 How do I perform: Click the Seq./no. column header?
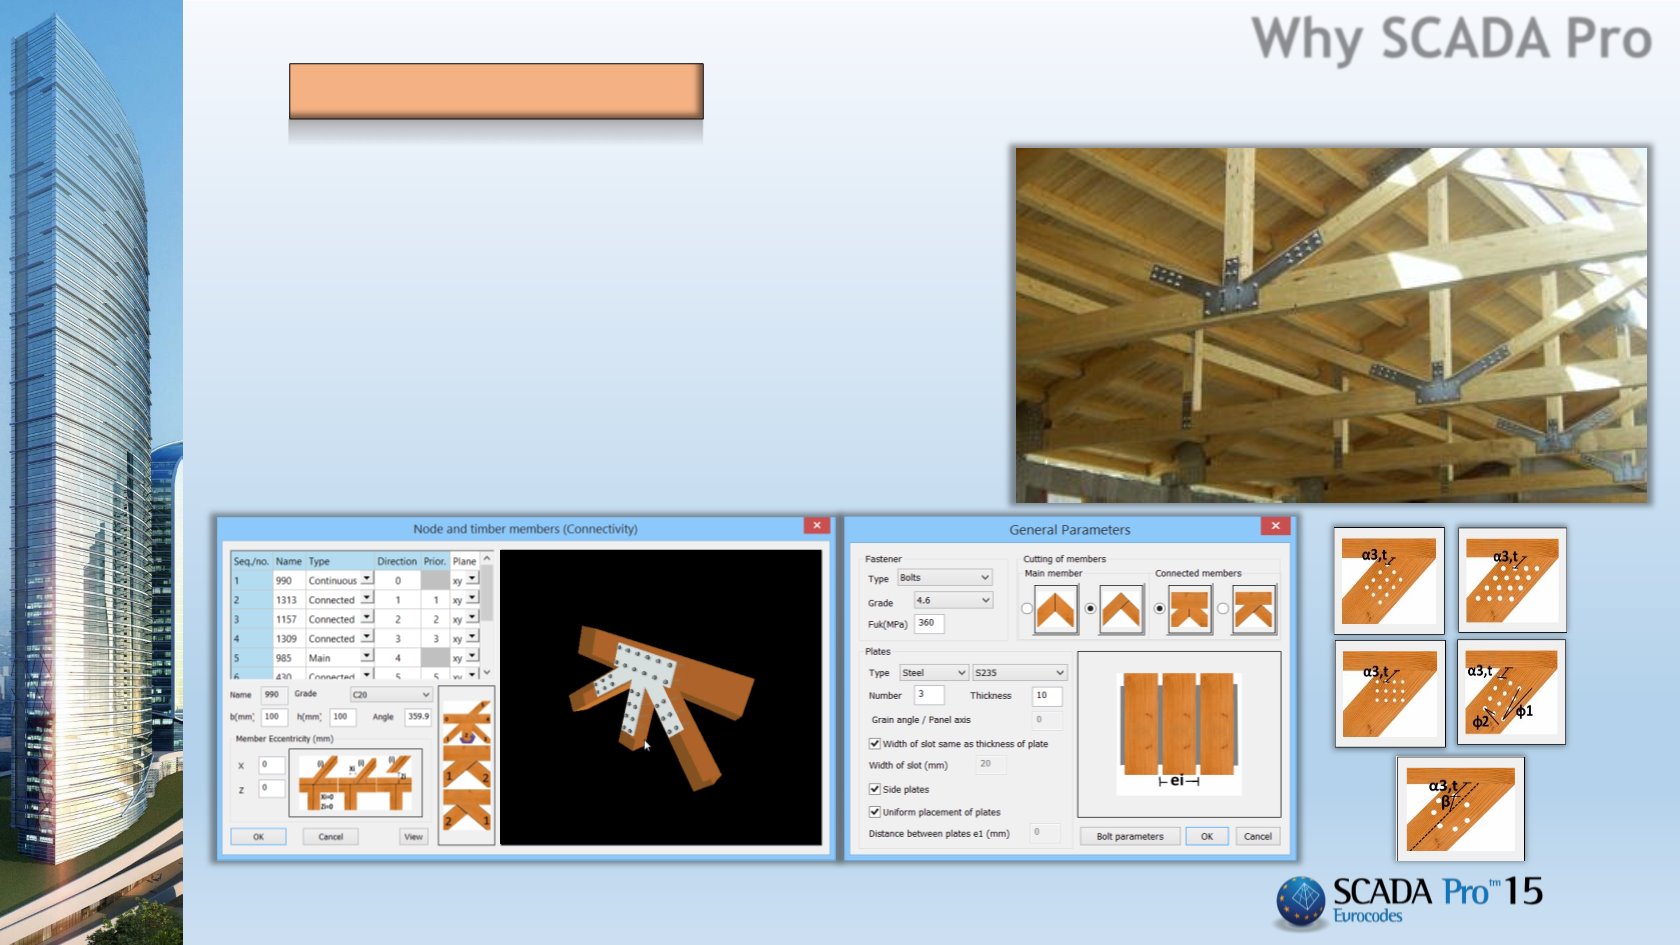(251, 561)
